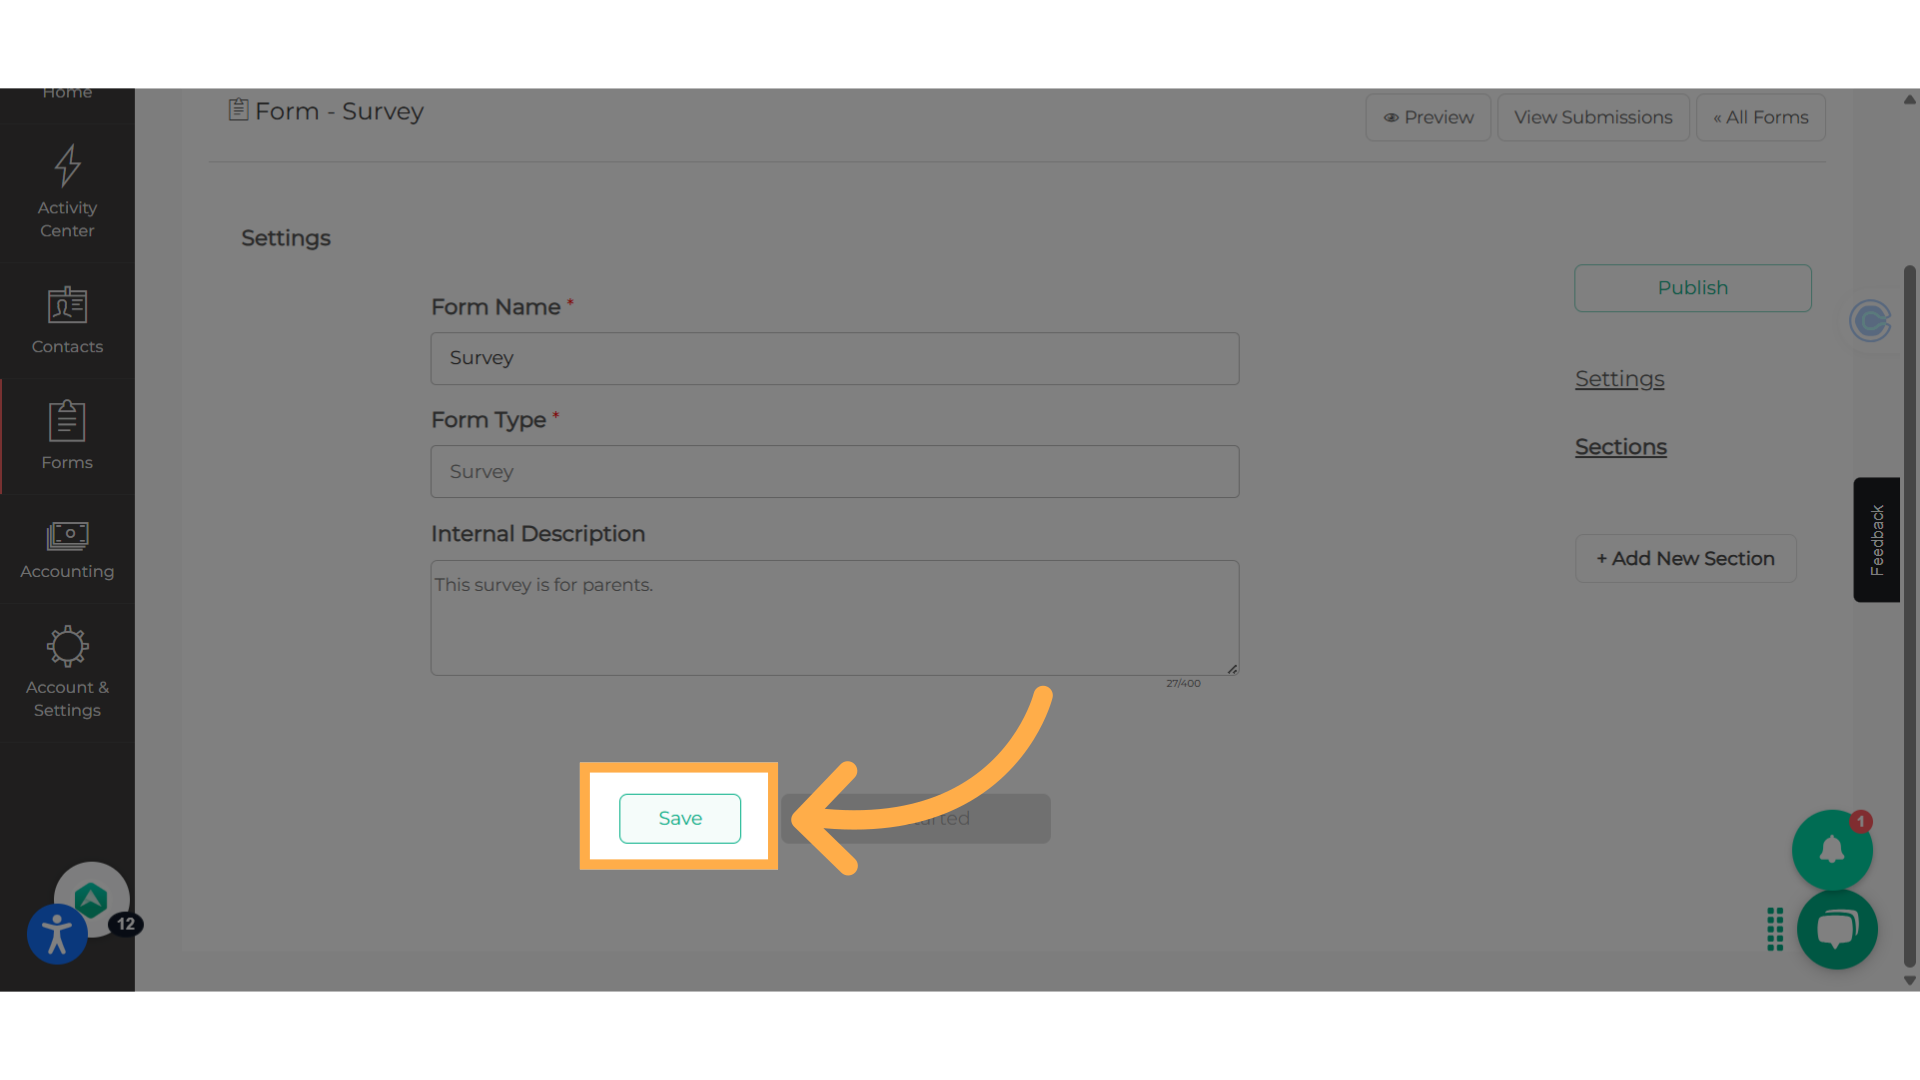Jump to Settings link
Screen dimensions: 1920x1080
coord(1619,379)
